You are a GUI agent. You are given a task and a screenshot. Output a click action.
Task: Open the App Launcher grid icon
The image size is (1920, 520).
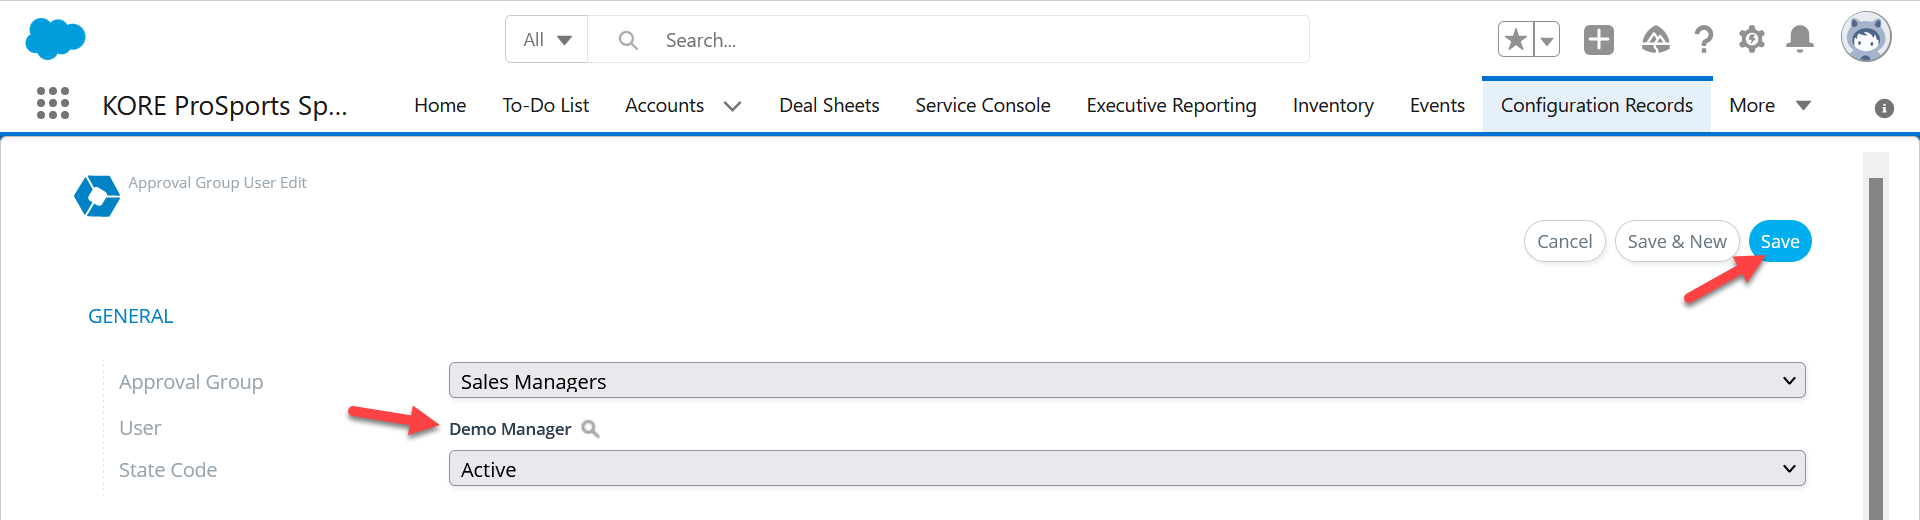(53, 103)
